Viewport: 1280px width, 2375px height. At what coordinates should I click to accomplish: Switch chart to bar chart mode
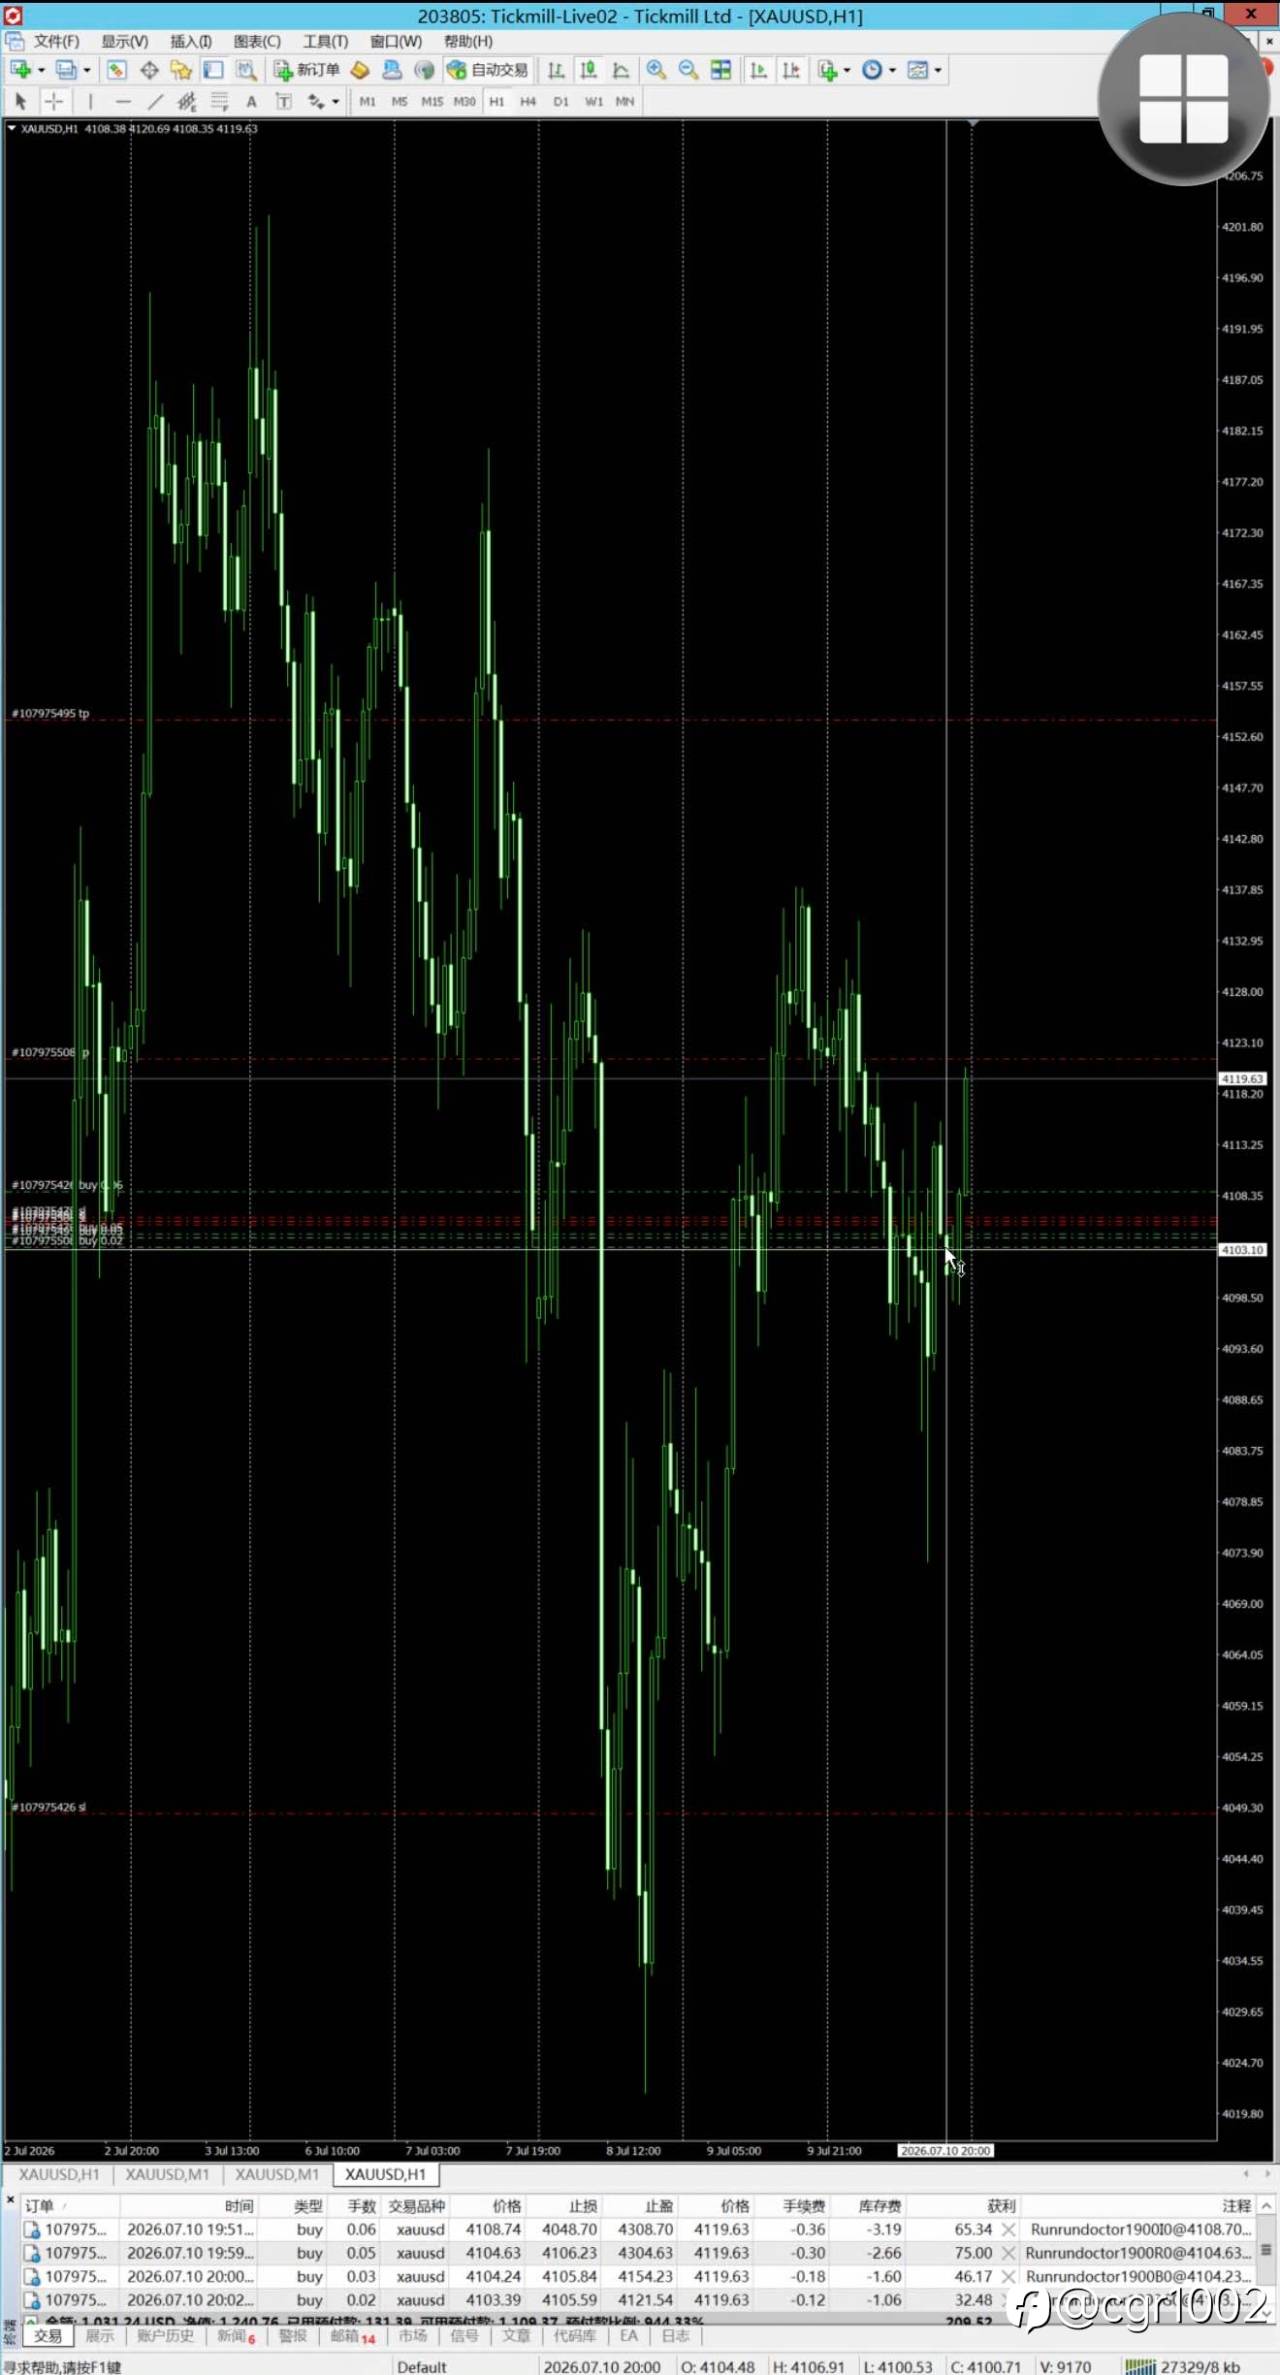pos(556,69)
